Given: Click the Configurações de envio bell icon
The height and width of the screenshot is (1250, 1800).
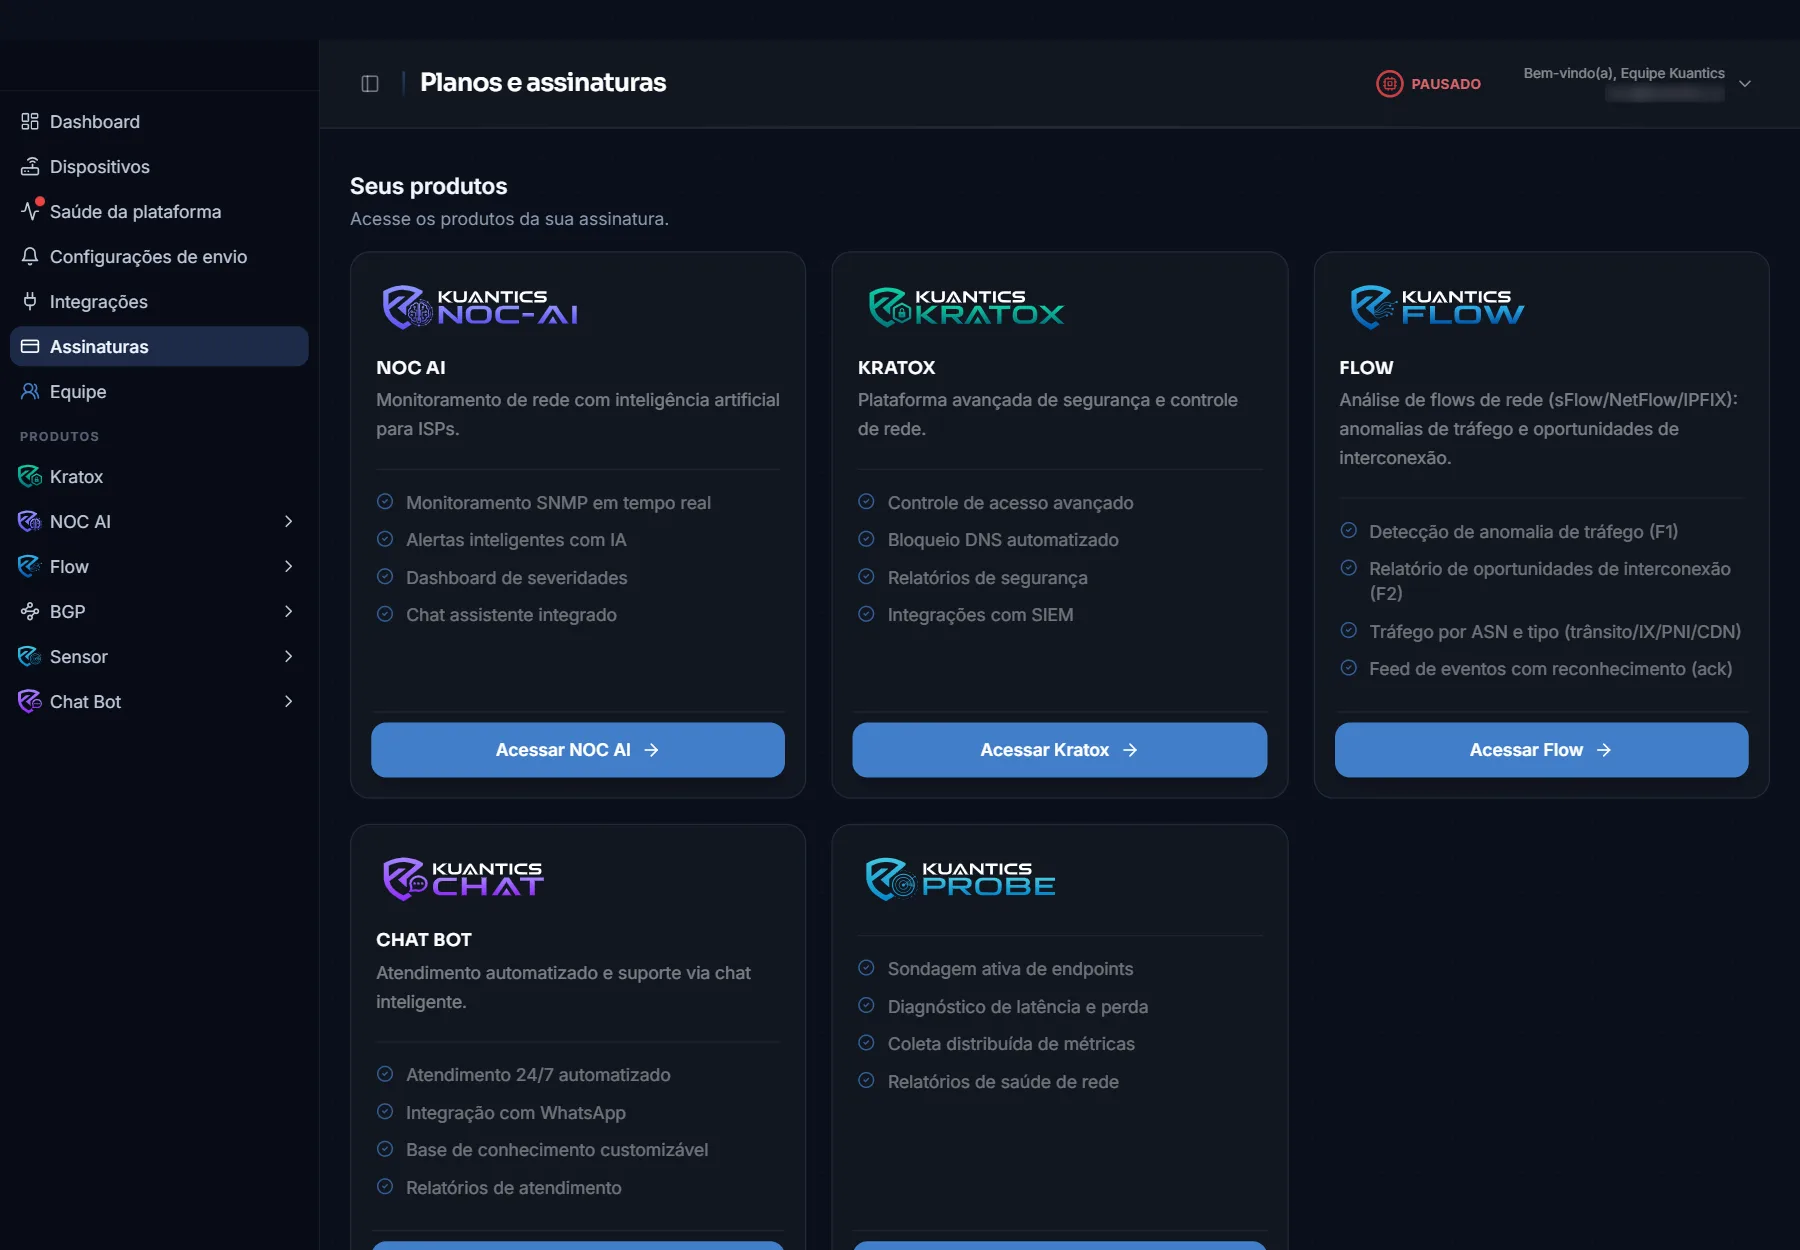Looking at the screenshot, I should coord(30,256).
